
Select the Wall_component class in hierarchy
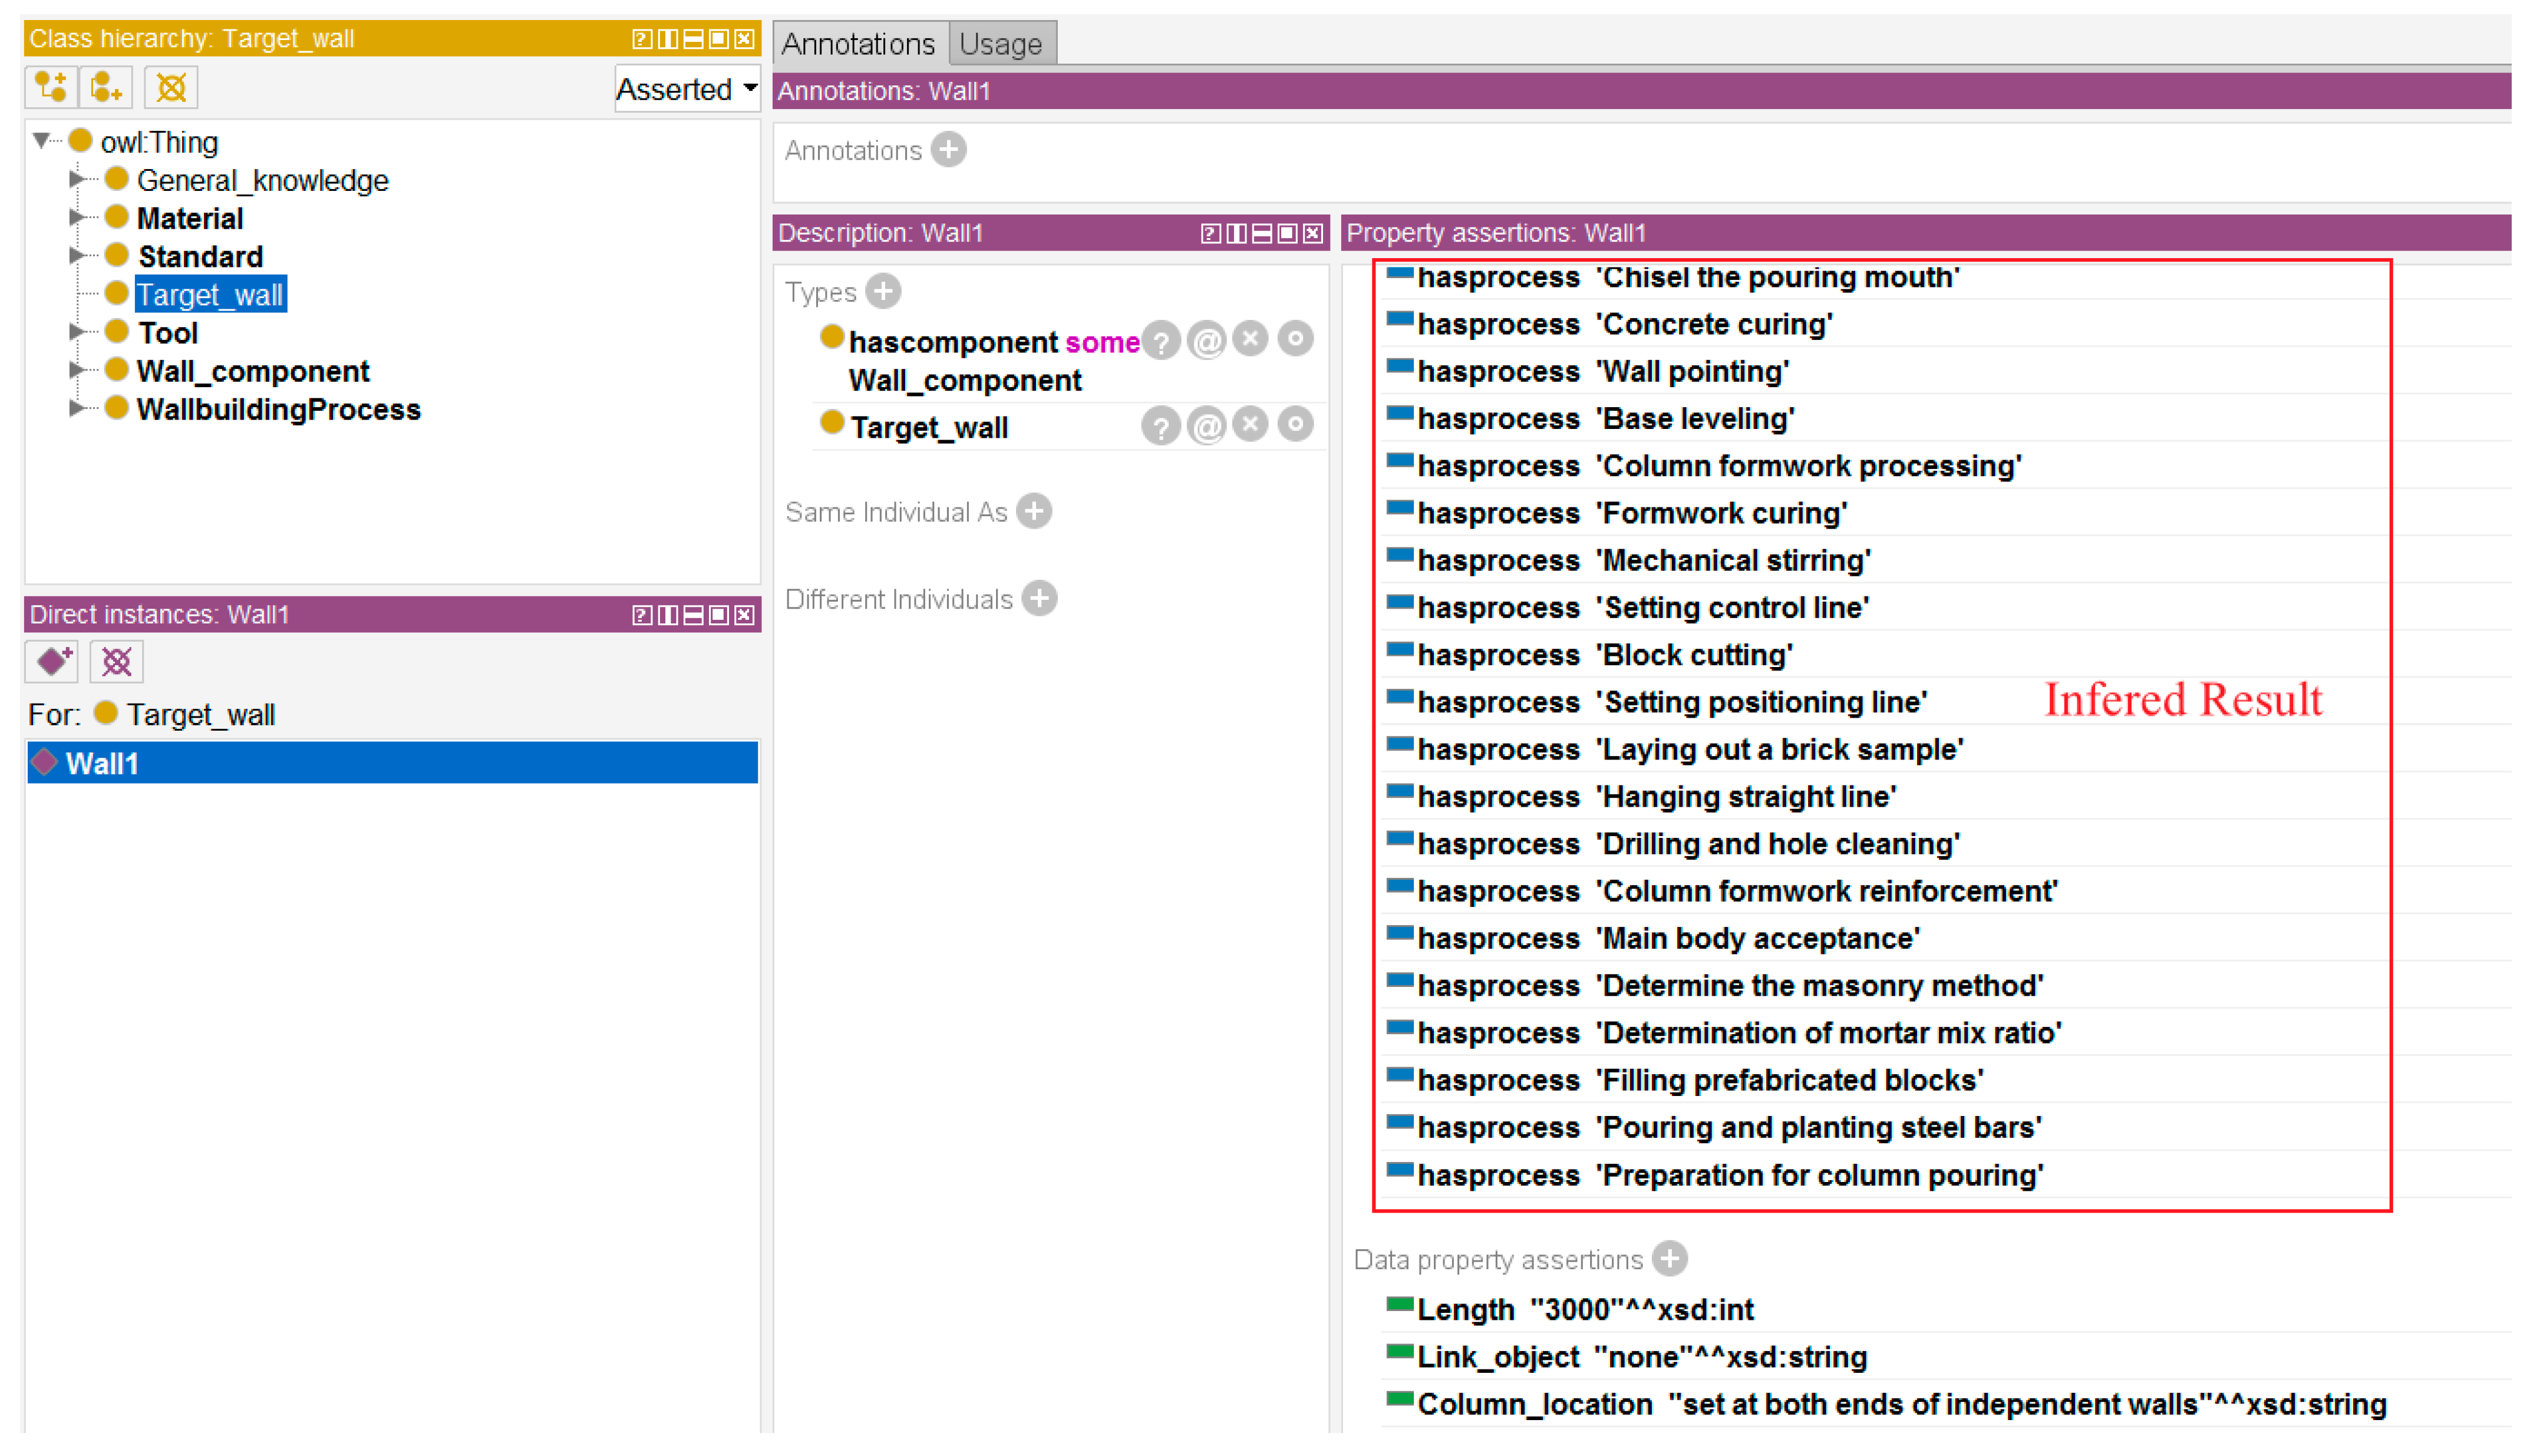(252, 371)
